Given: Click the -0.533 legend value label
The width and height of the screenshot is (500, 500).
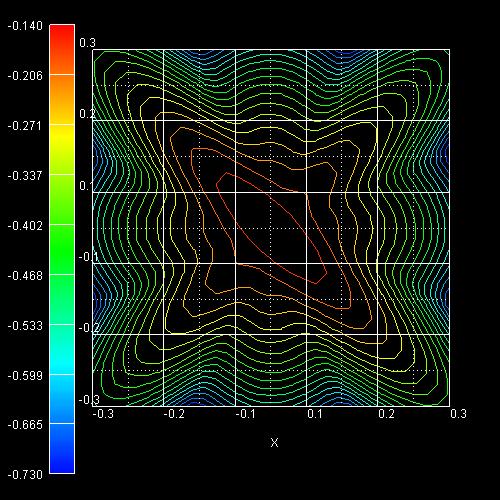Looking at the screenshot, I should pos(25,326).
